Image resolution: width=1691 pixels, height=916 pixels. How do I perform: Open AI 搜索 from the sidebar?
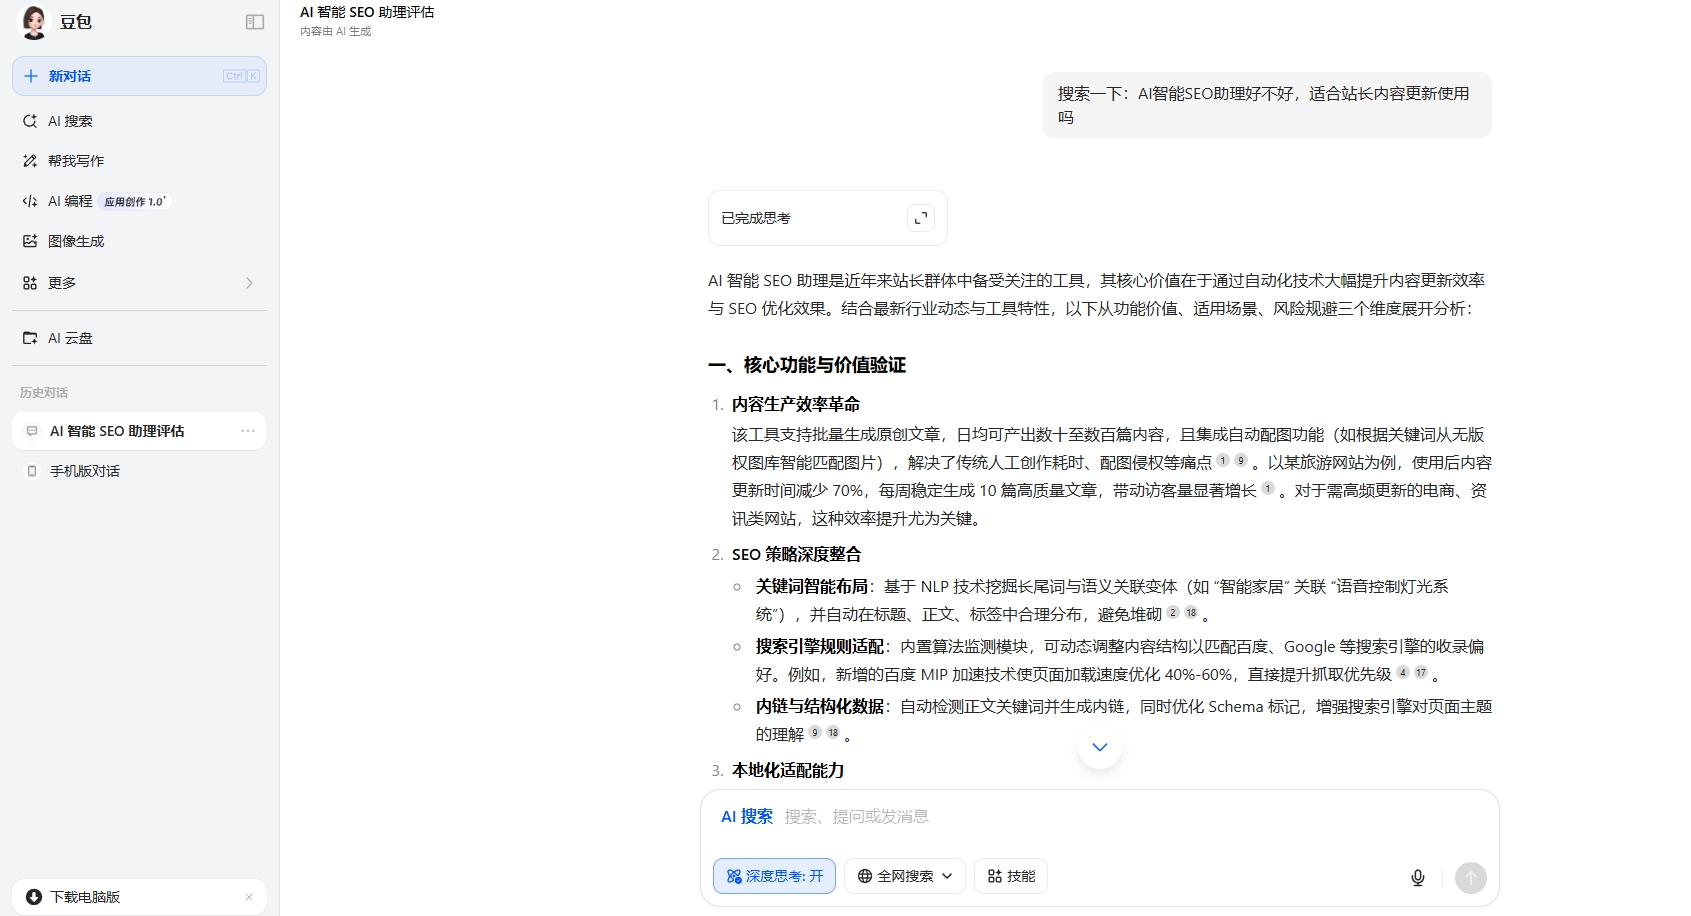[70, 120]
